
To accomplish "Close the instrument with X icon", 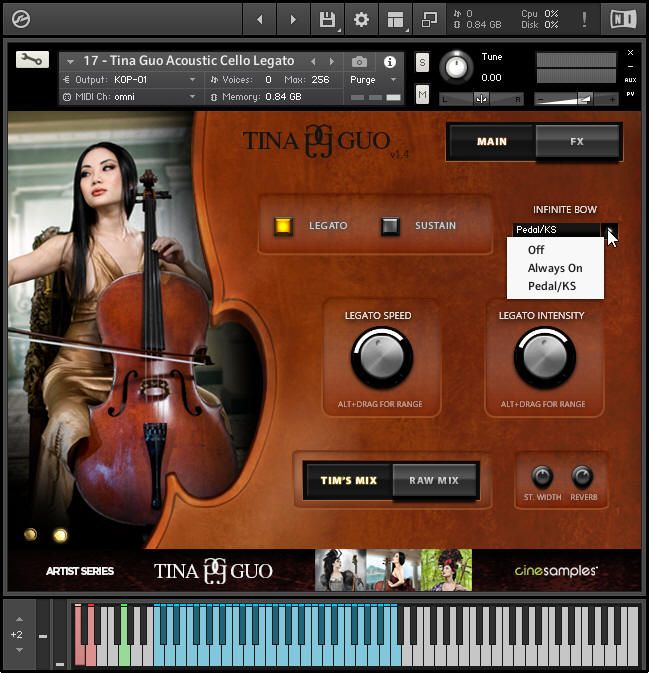I will coord(630,52).
